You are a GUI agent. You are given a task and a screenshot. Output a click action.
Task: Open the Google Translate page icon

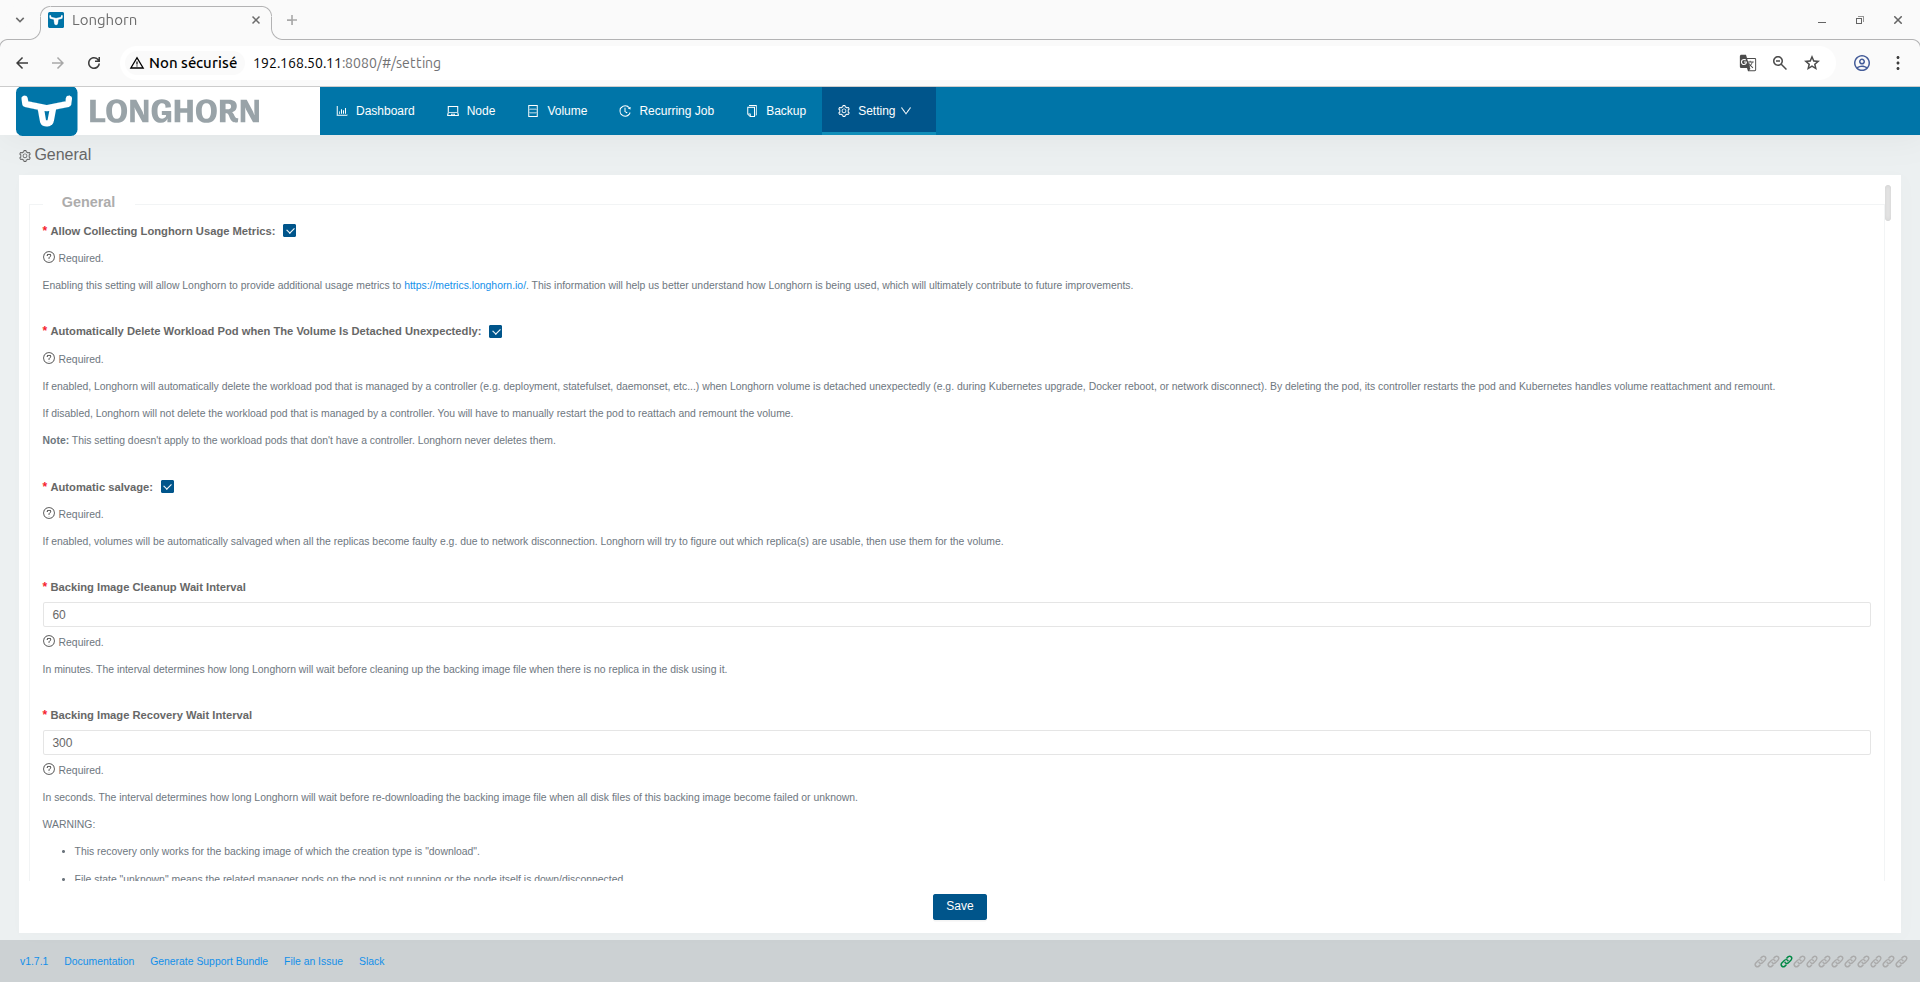pyautogui.click(x=1748, y=63)
